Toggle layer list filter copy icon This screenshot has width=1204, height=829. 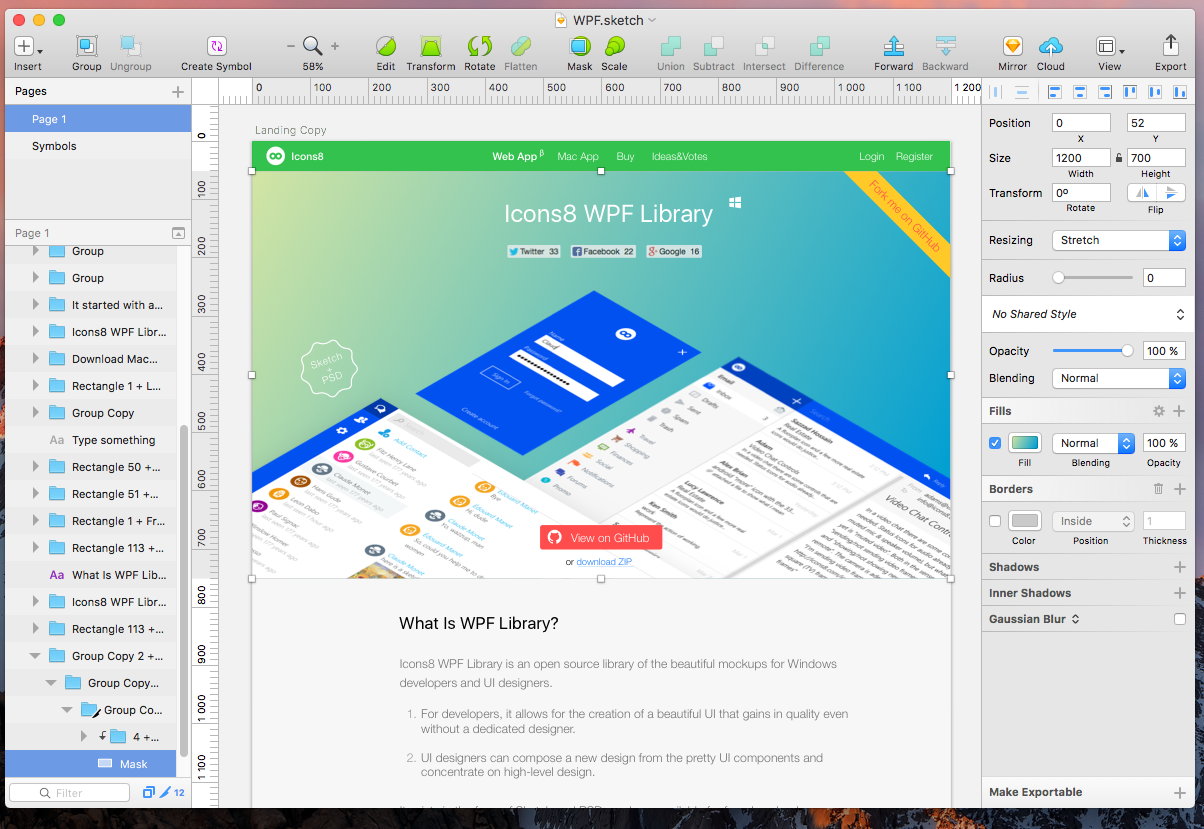pos(149,792)
